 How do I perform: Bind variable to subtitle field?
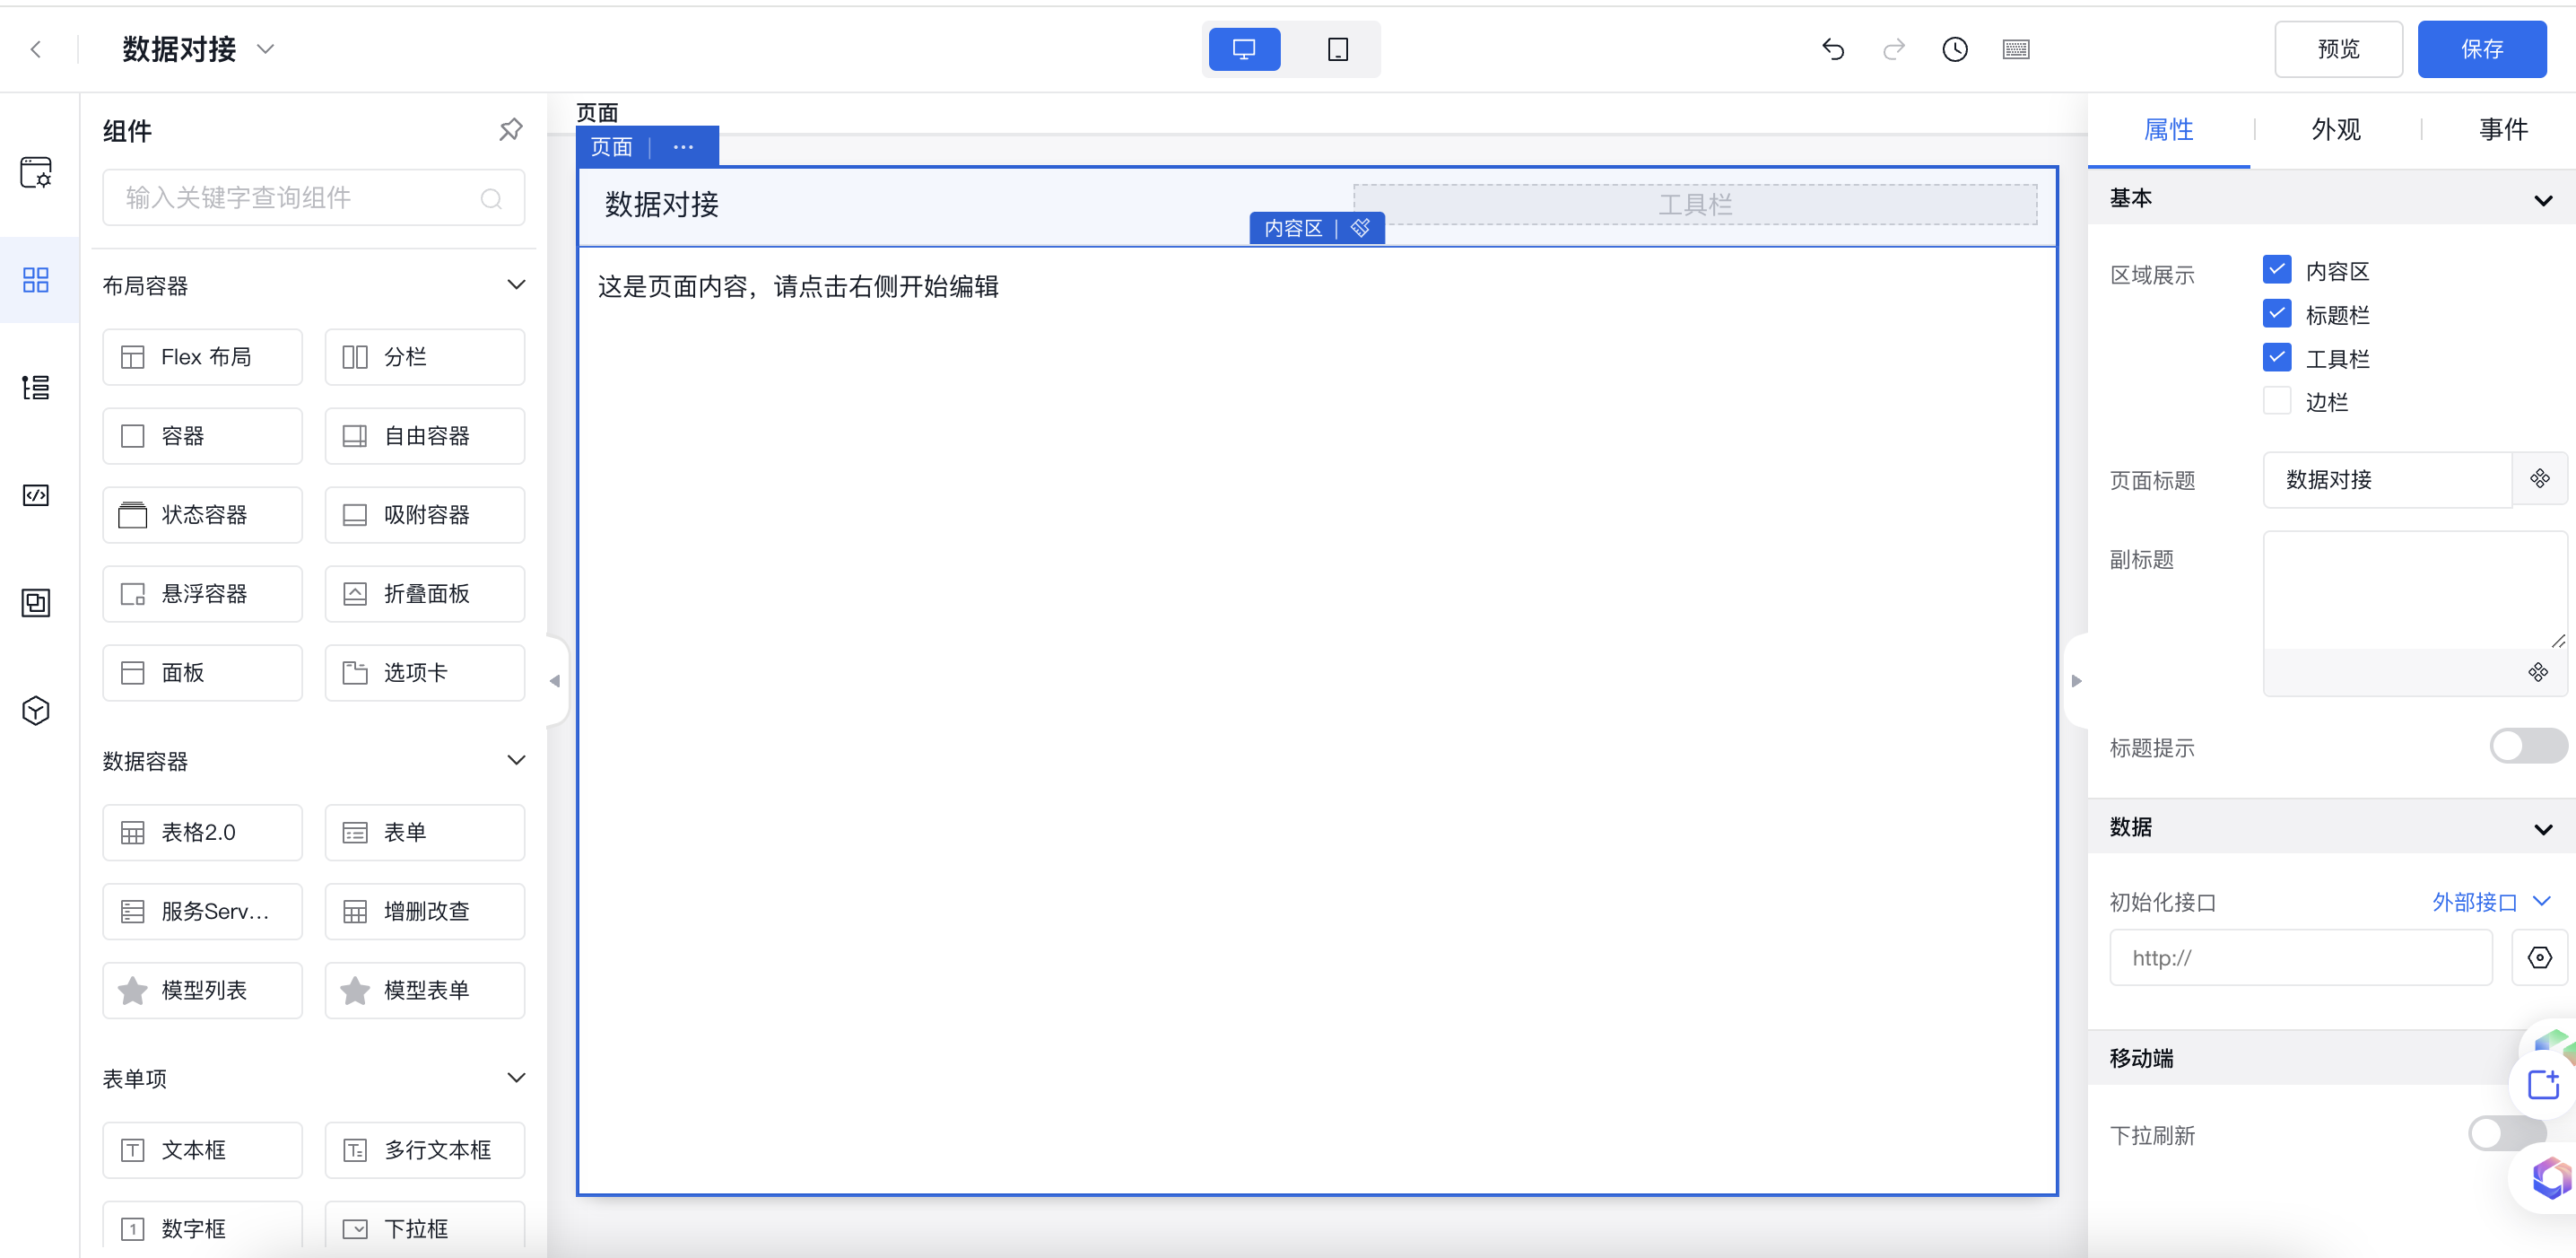(x=2538, y=672)
